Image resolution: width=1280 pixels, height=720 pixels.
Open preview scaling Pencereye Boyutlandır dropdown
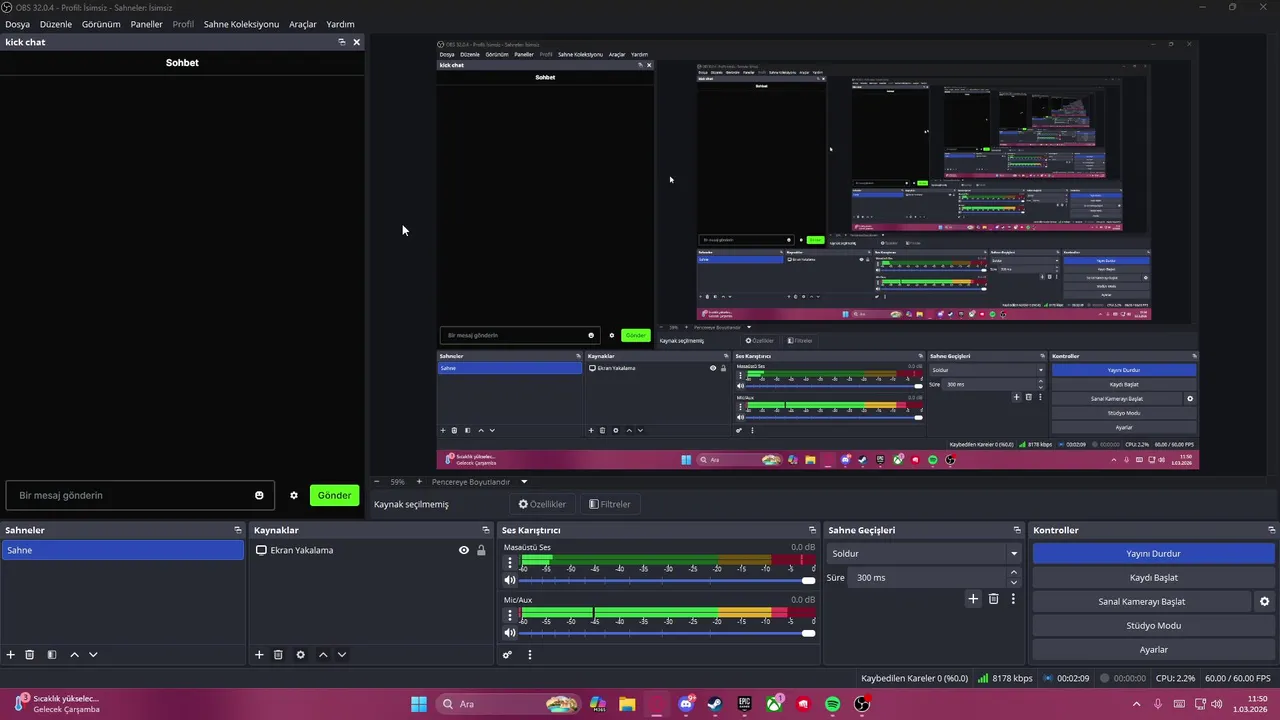click(479, 482)
